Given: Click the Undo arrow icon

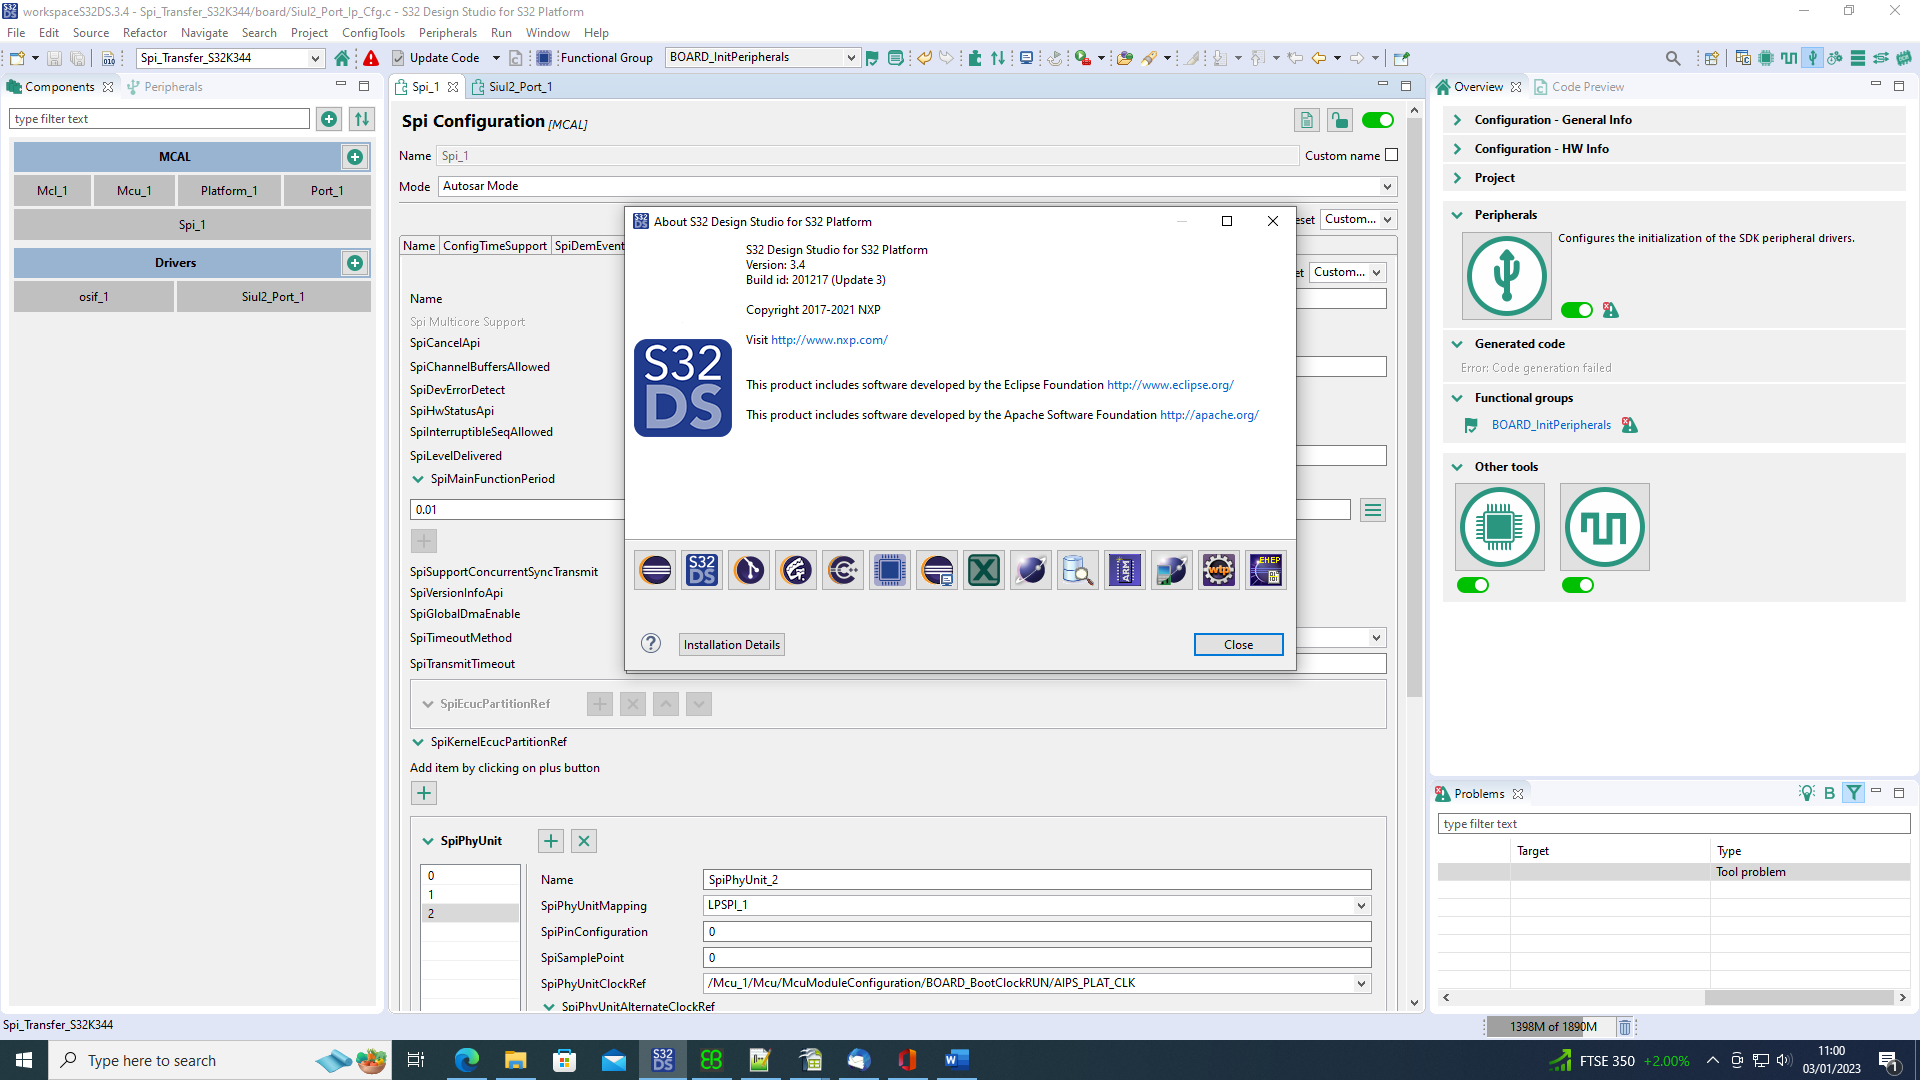Looking at the screenshot, I should point(924,57).
